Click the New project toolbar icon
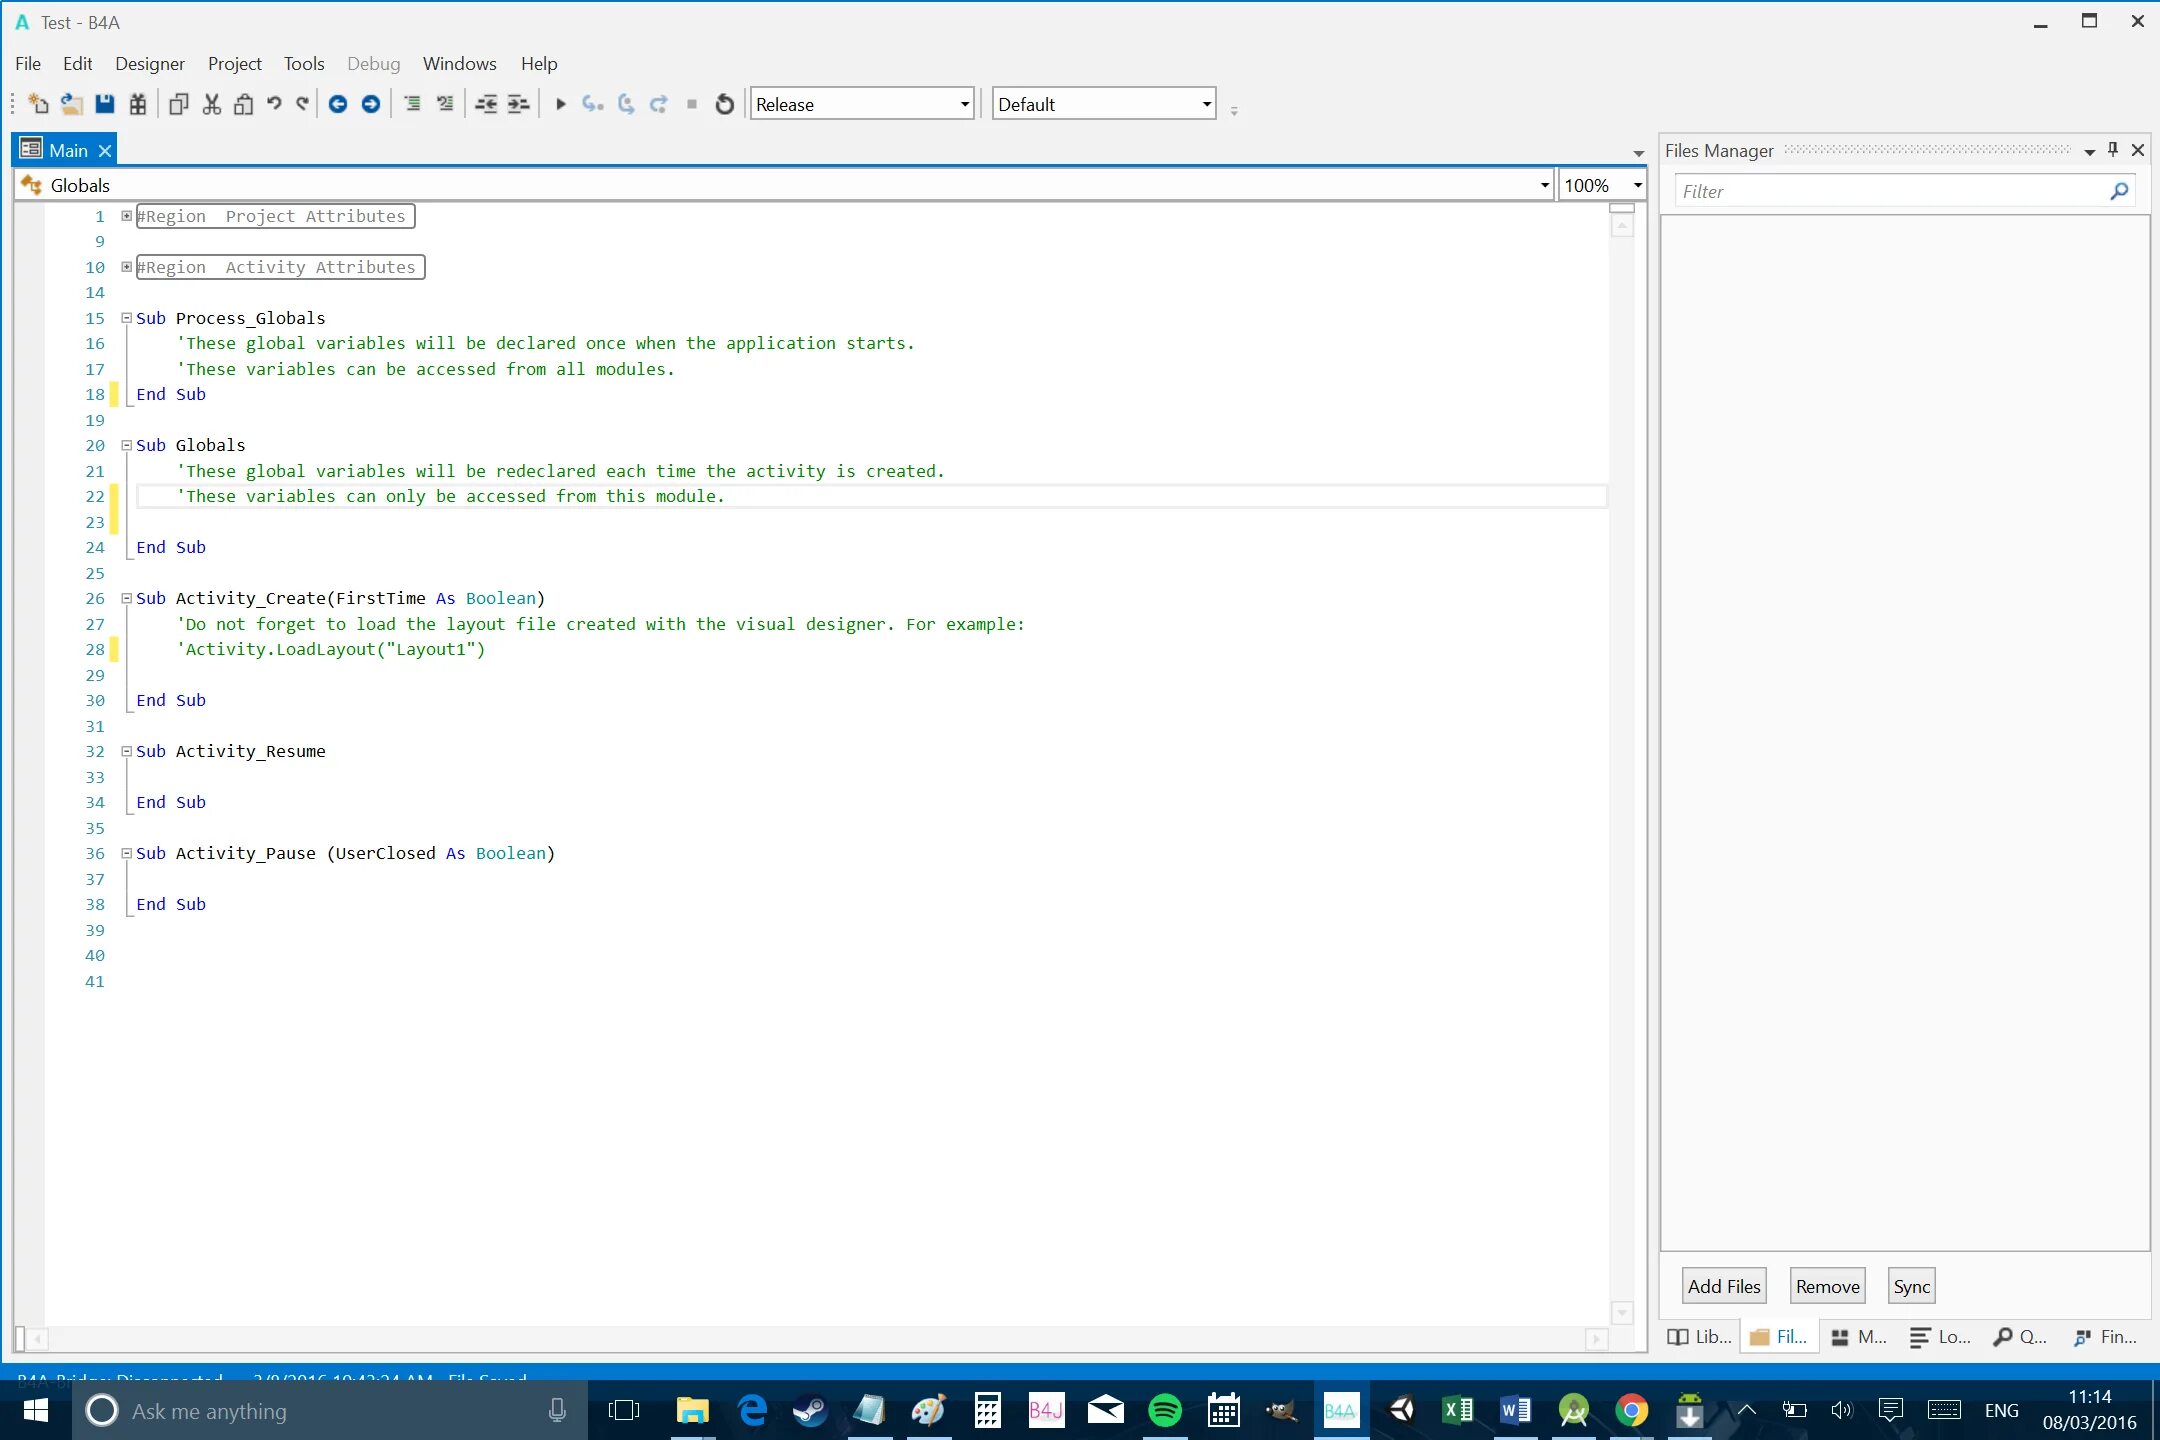Viewport: 2160px width, 1440px height. coord(38,104)
